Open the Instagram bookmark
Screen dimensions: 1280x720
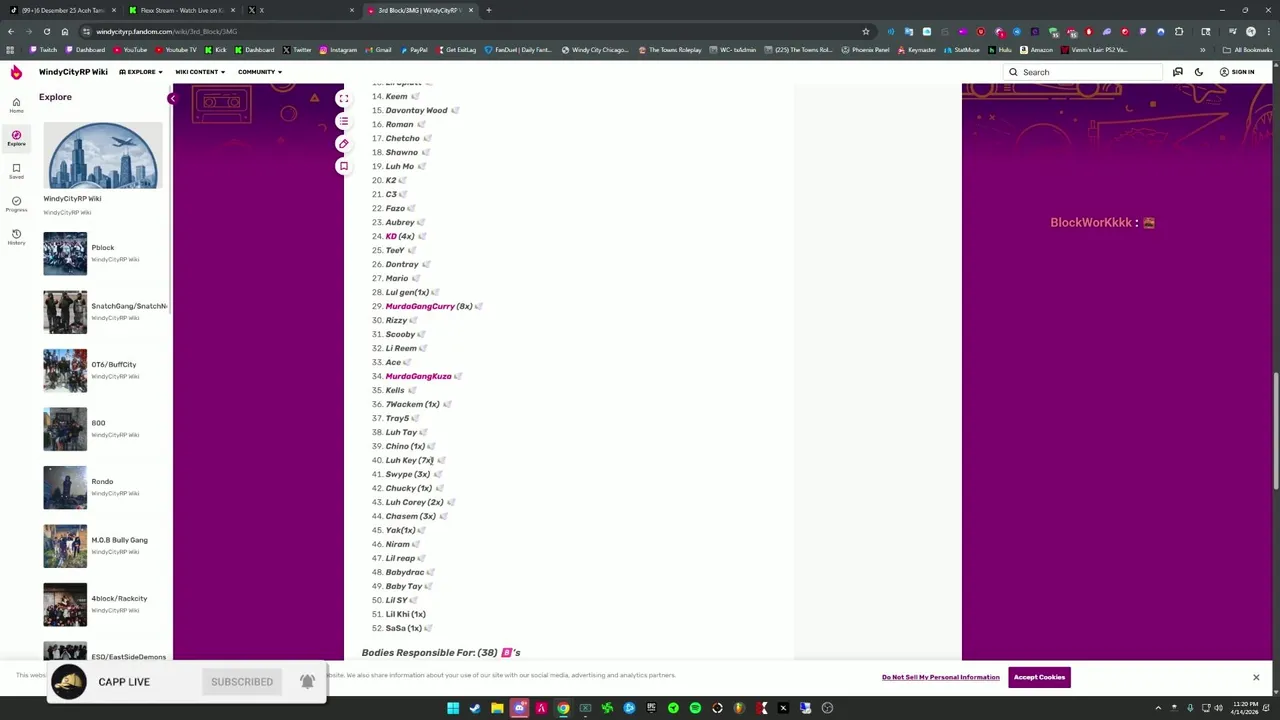tap(338, 50)
